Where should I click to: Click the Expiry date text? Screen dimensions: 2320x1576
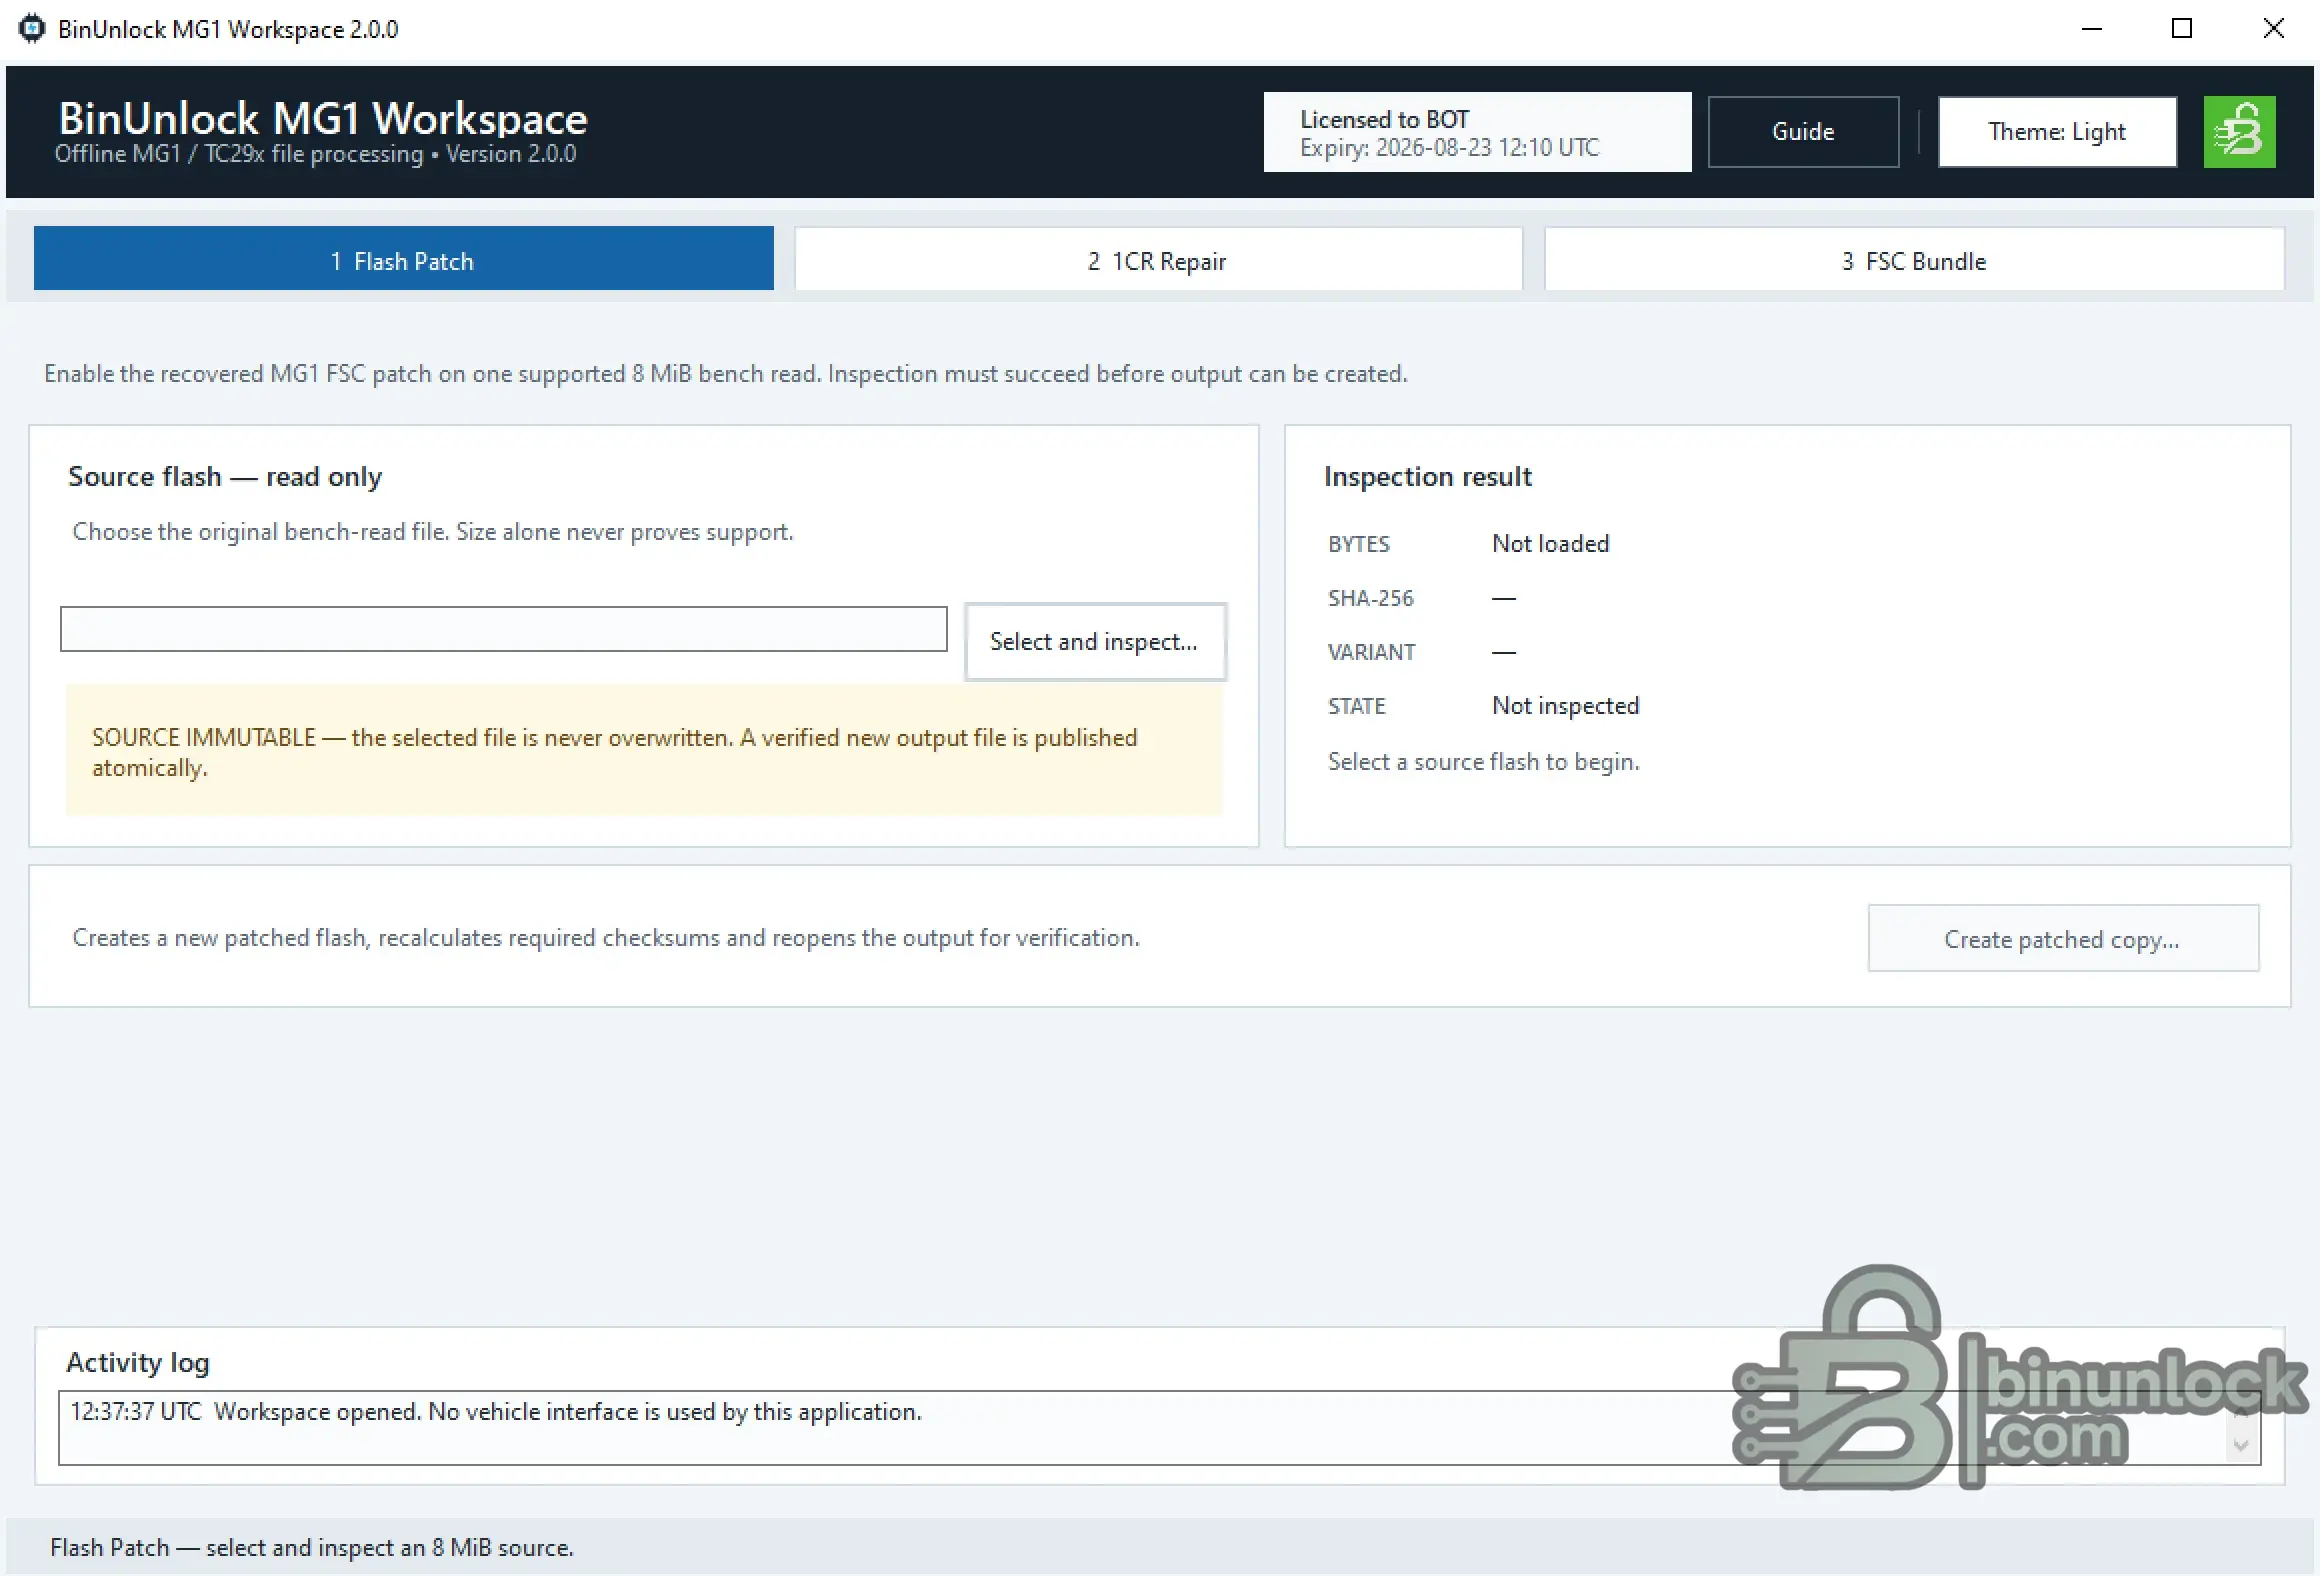click(x=1450, y=148)
